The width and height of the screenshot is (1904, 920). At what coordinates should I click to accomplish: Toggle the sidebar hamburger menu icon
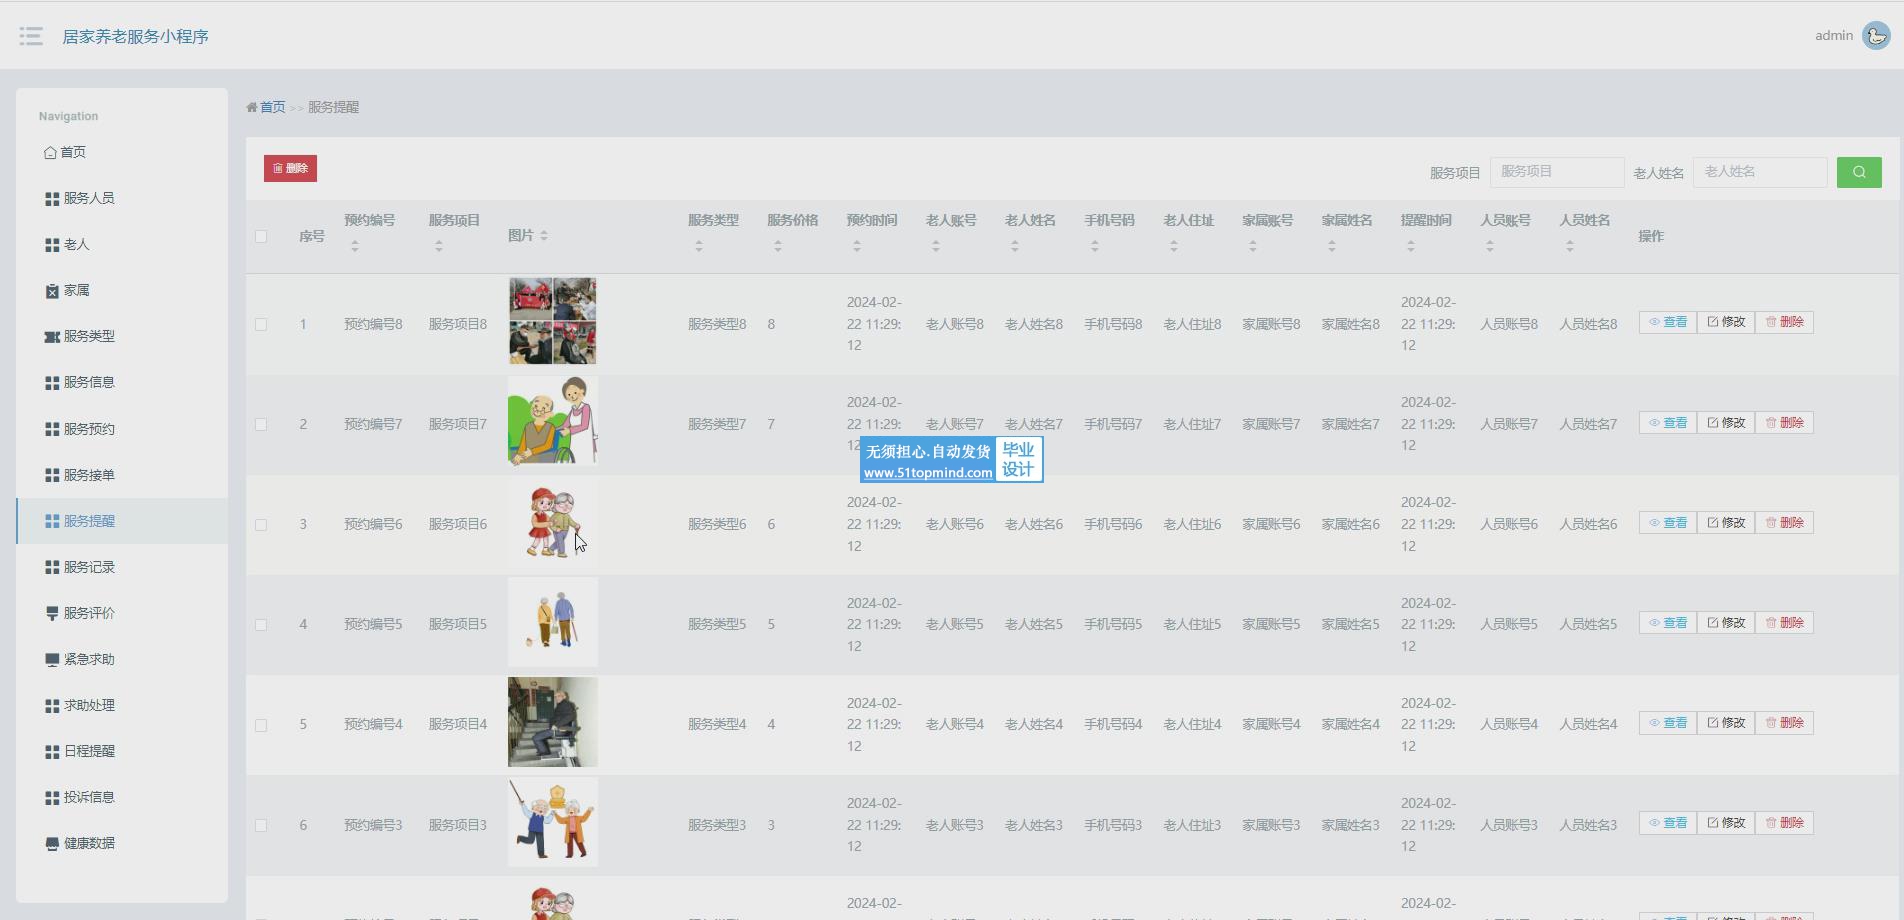pos(31,36)
